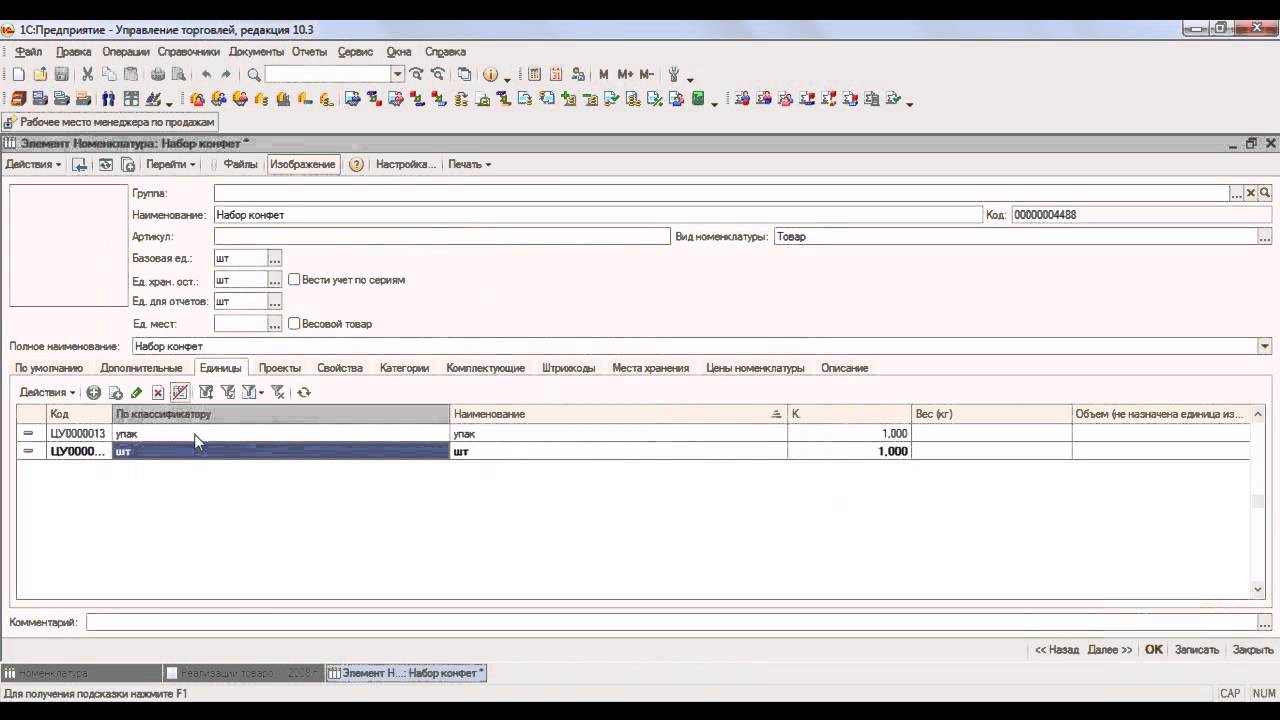Open the Calculator icon
The image size is (1280, 720).
pos(534,75)
